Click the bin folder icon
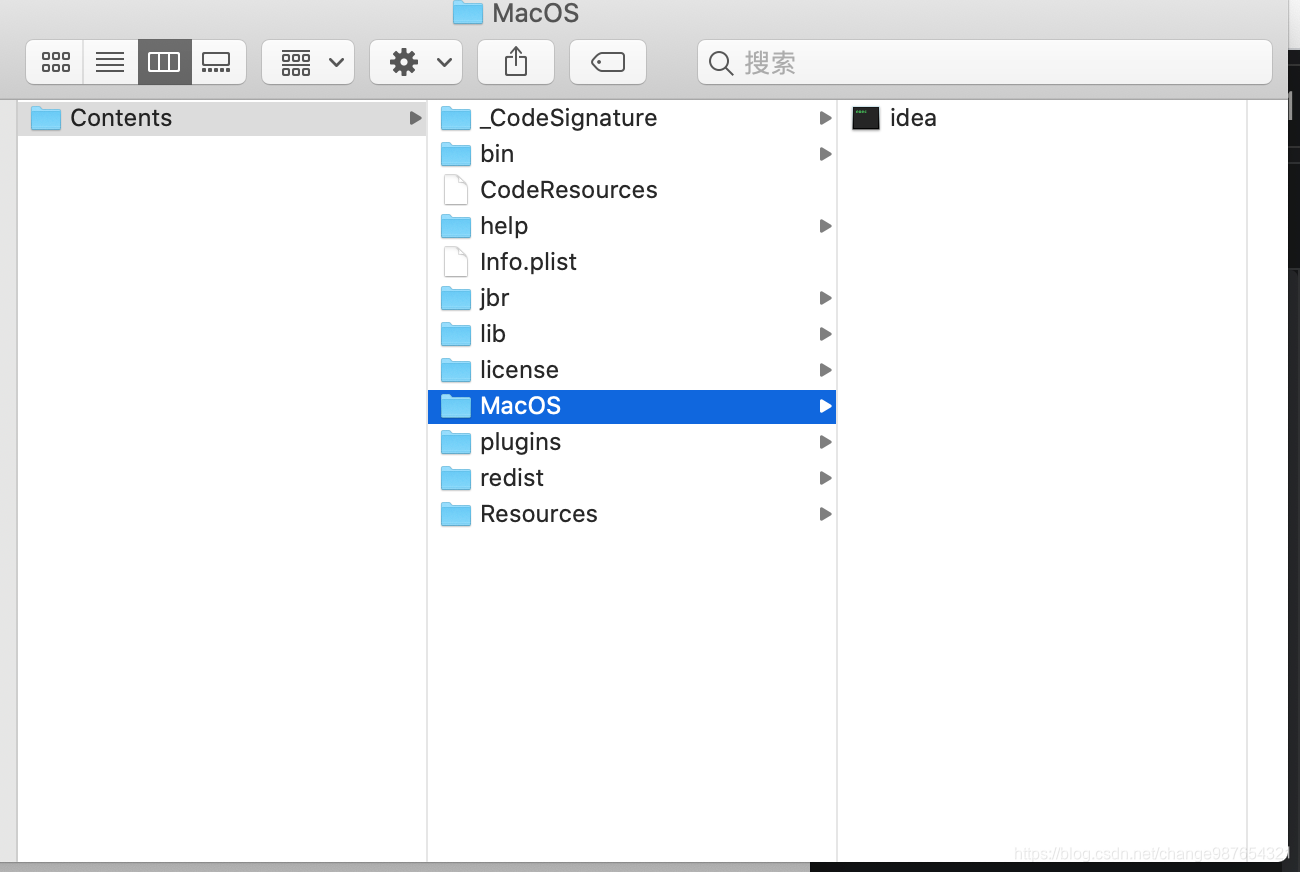The height and width of the screenshot is (872, 1300). coord(456,154)
